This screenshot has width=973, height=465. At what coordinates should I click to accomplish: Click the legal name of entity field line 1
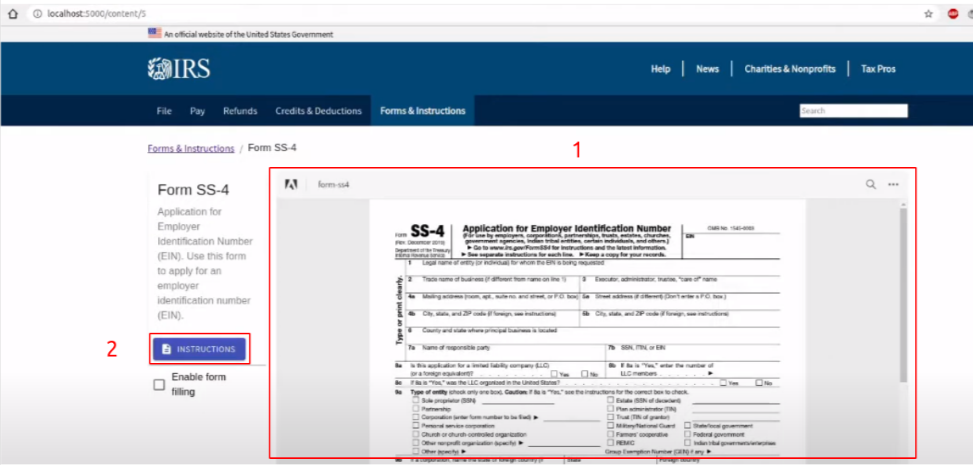pyautogui.click(x=593, y=267)
